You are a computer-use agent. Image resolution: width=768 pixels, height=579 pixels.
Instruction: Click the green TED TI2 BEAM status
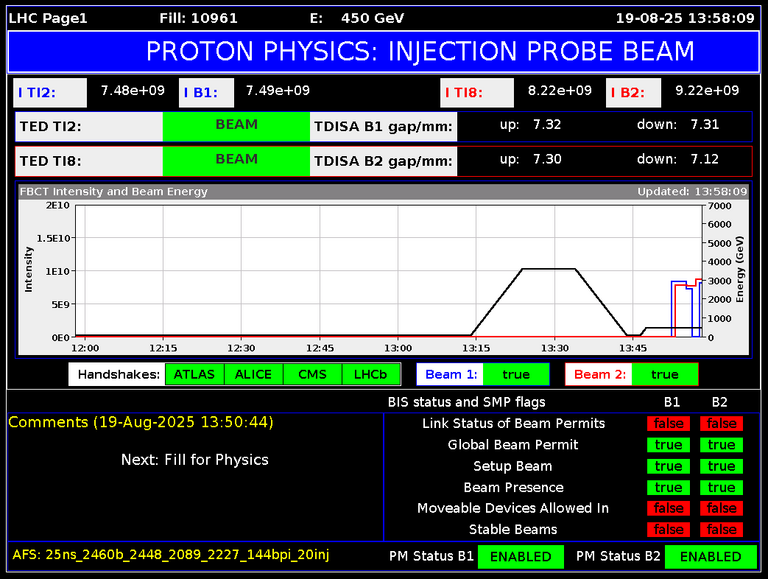tap(236, 126)
